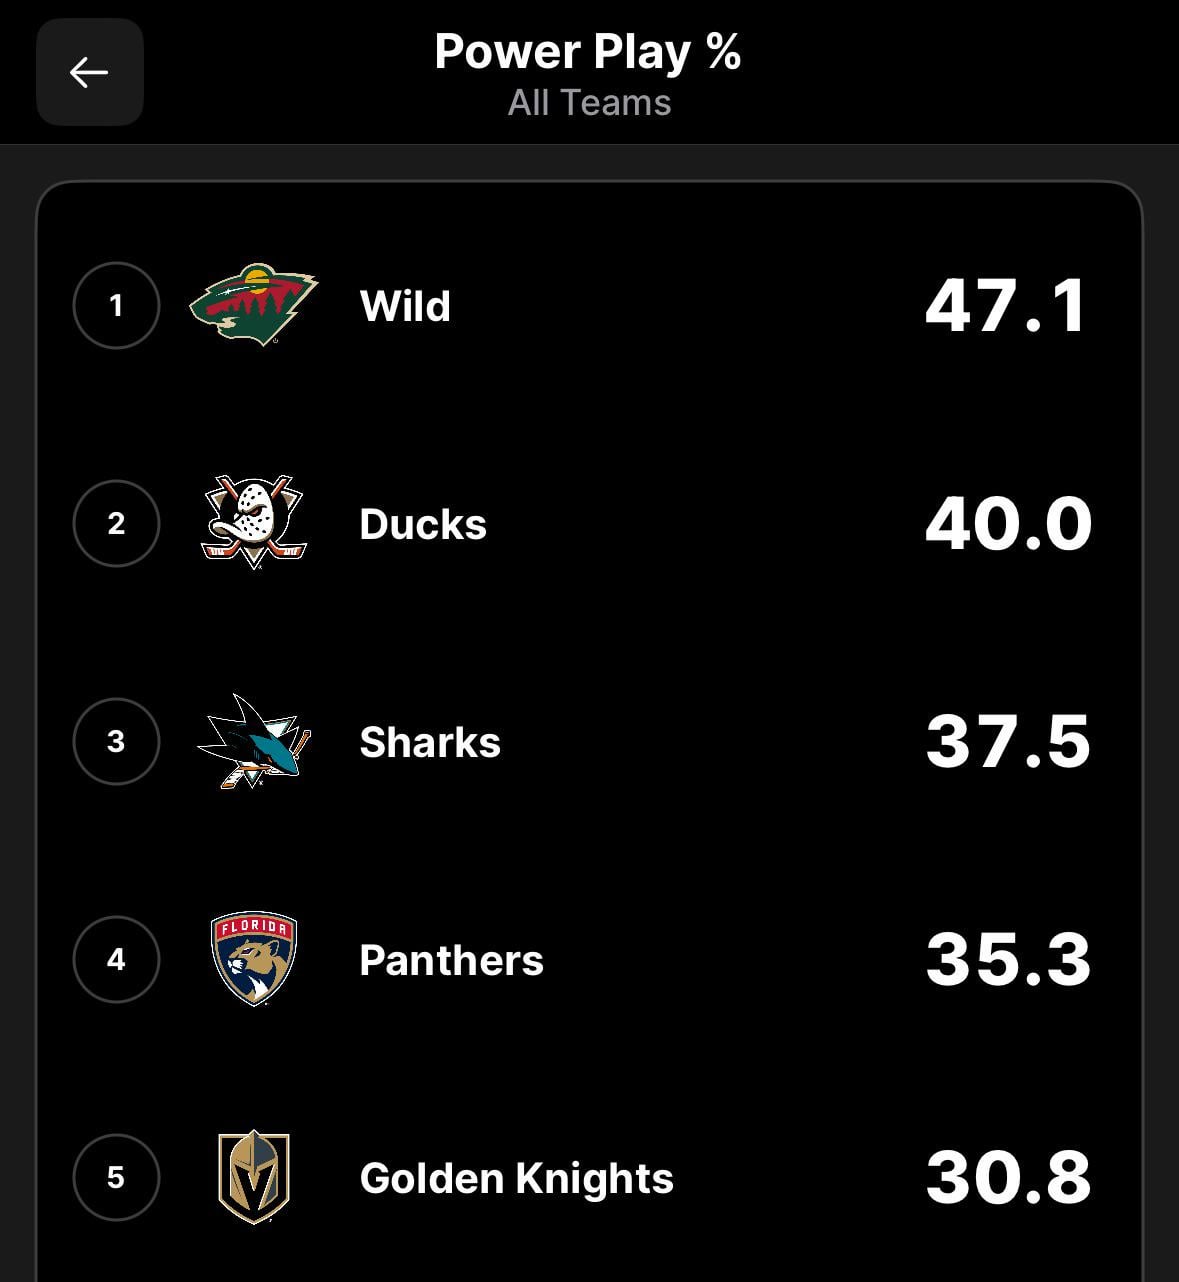This screenshot has height=1282, width=1179.
Task: Open the Golden Knights team name
Action: click(516, 1178)
